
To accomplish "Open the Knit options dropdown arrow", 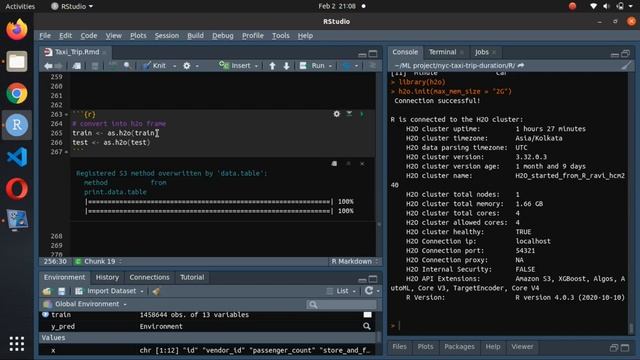I will (174, 66).
